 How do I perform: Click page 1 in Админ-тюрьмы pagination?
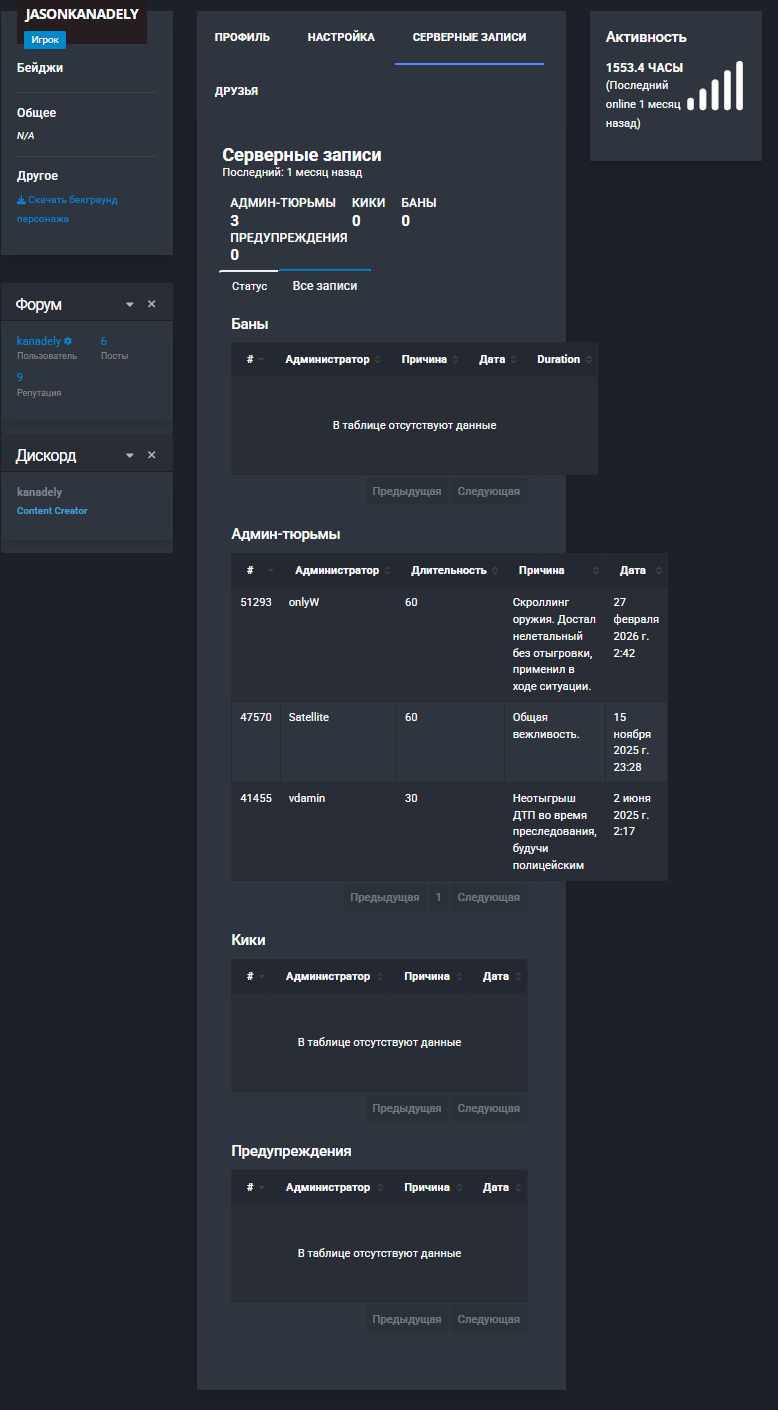tap(438, 897)
